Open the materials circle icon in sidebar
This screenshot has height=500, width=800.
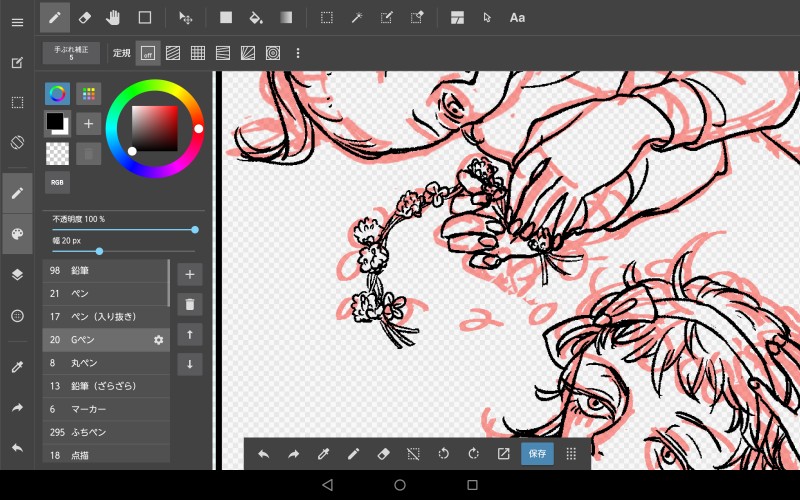point(17,316)
